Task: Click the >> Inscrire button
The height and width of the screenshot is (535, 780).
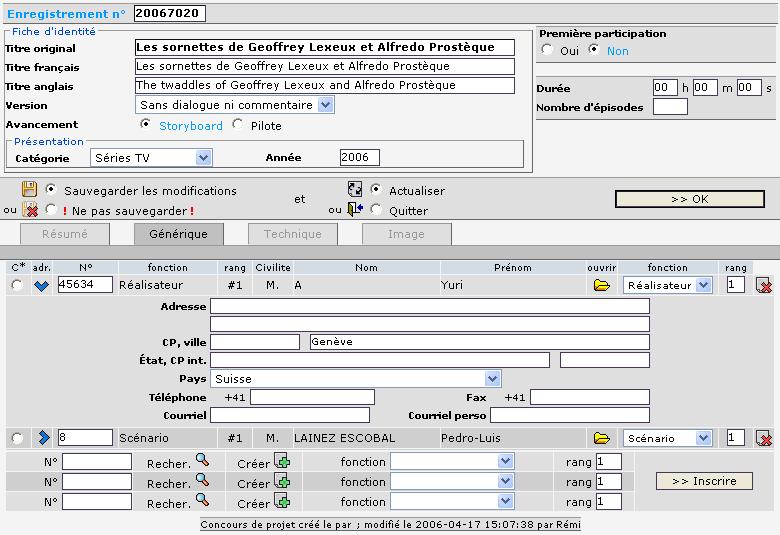Action: [x=704, y=481]
